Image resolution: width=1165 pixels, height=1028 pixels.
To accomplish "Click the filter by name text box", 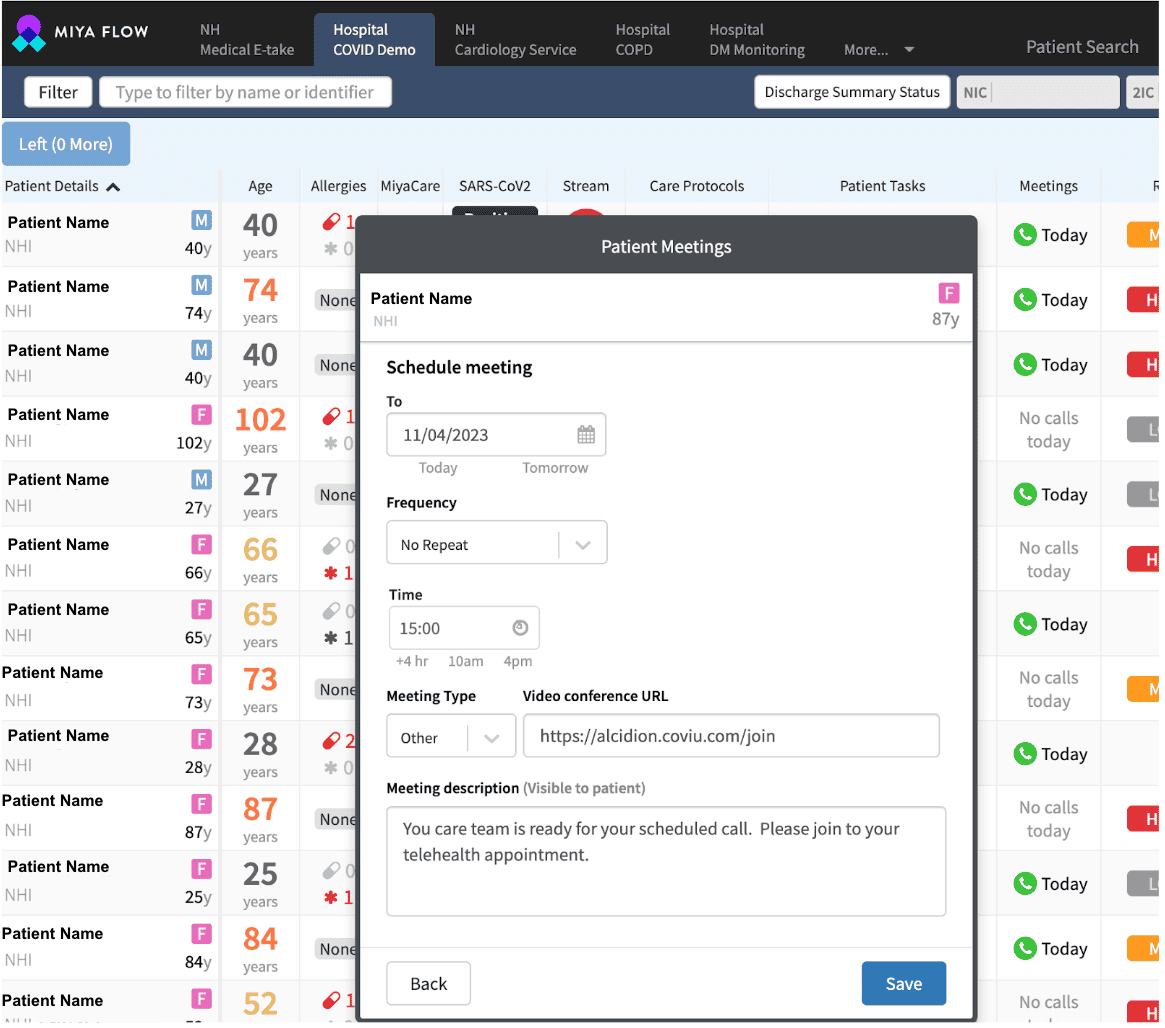I will point(245,92).
